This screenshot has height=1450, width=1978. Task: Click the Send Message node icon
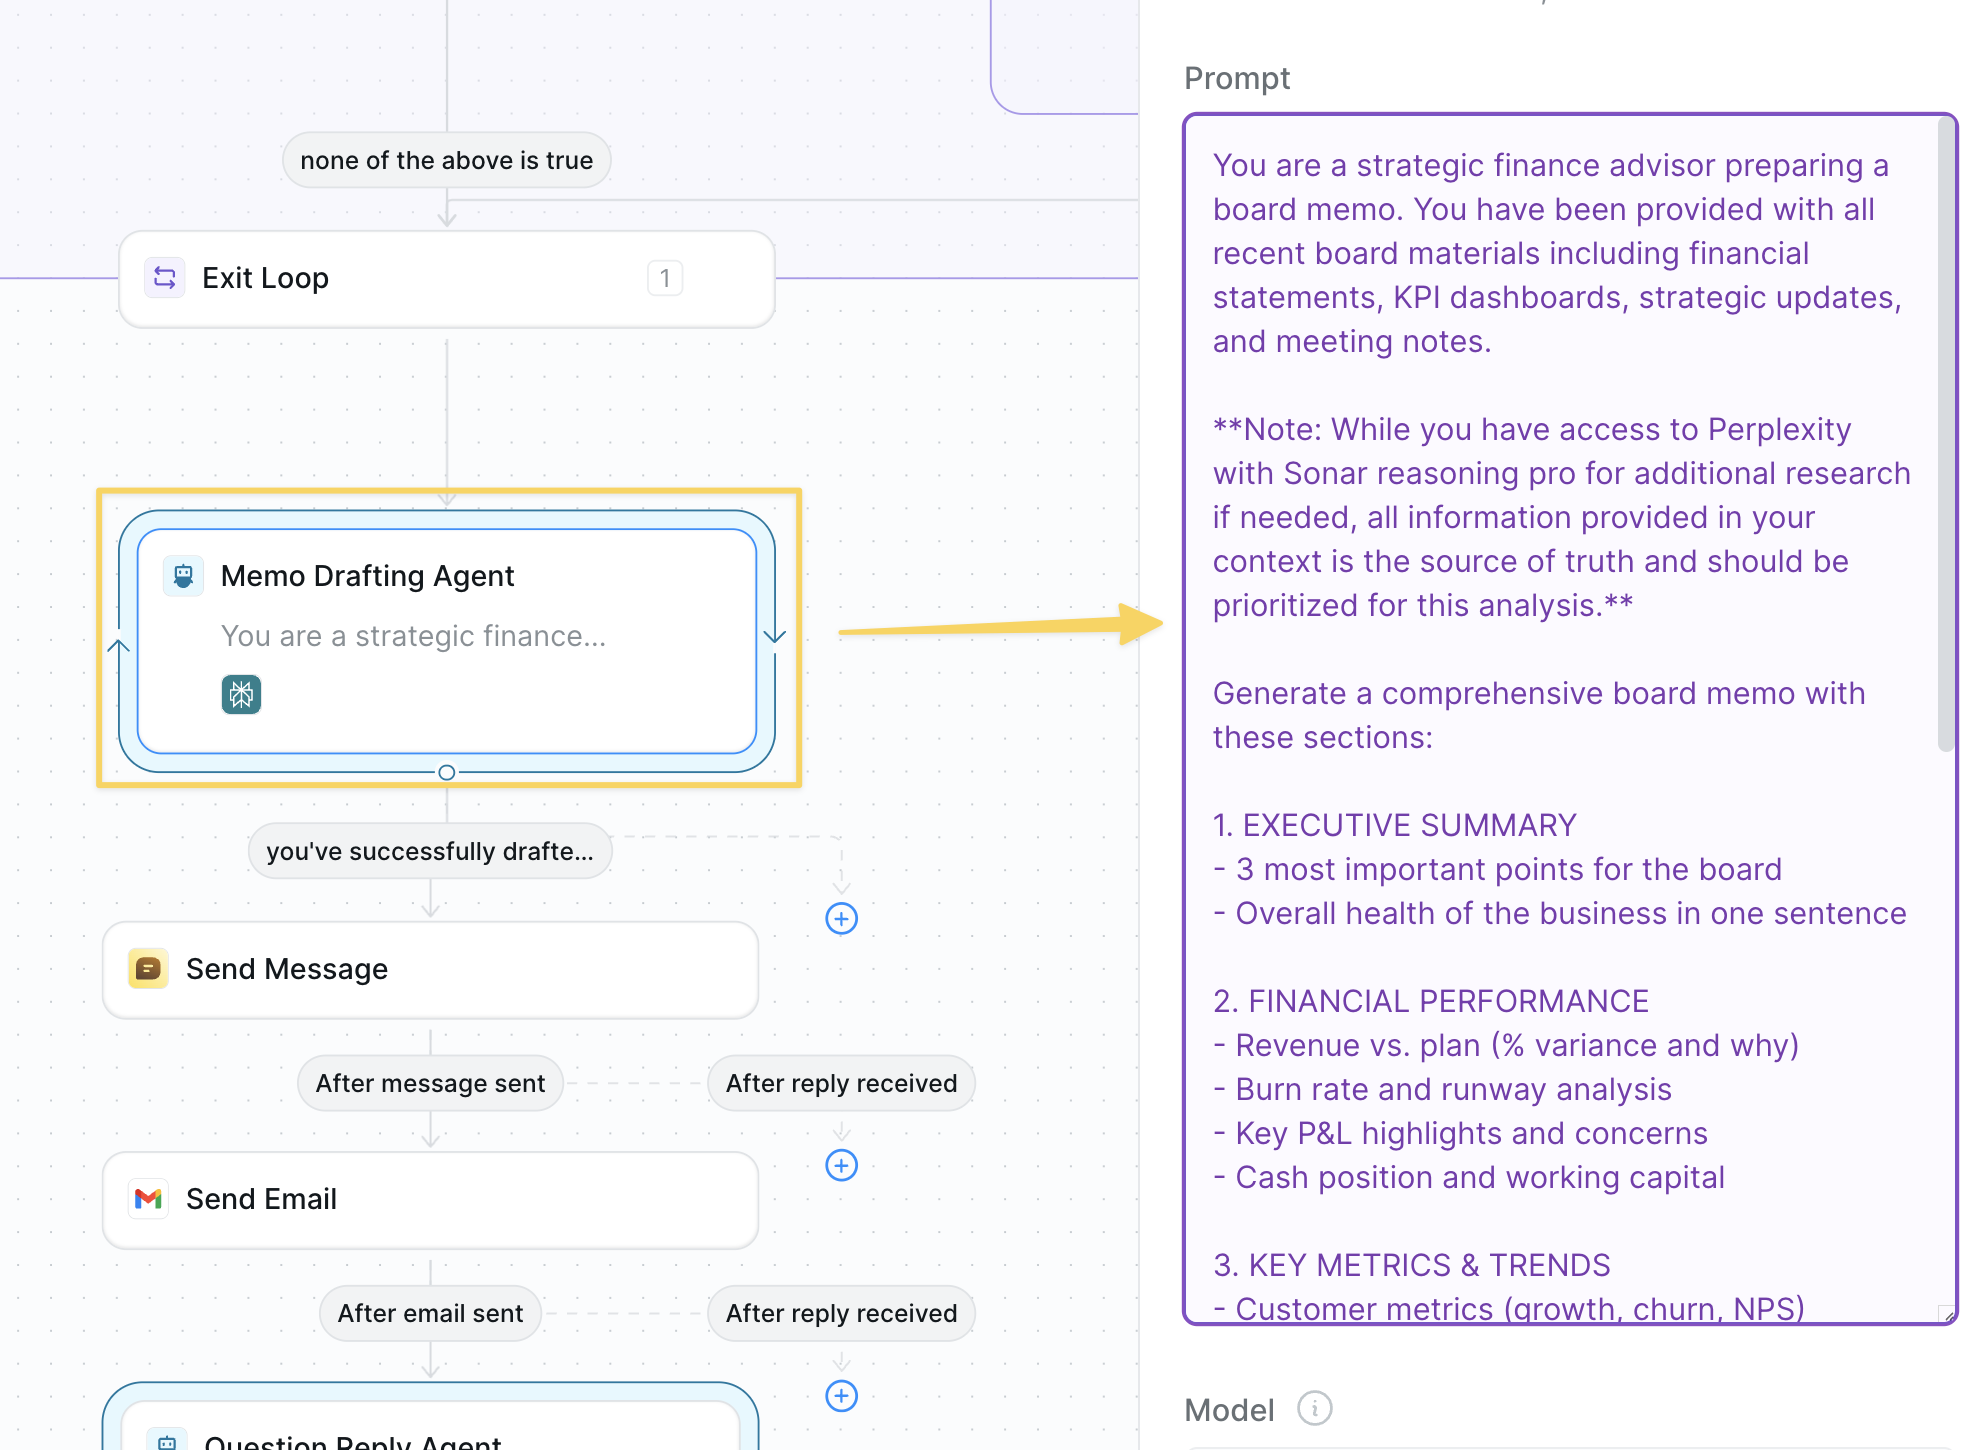point(148,969)
